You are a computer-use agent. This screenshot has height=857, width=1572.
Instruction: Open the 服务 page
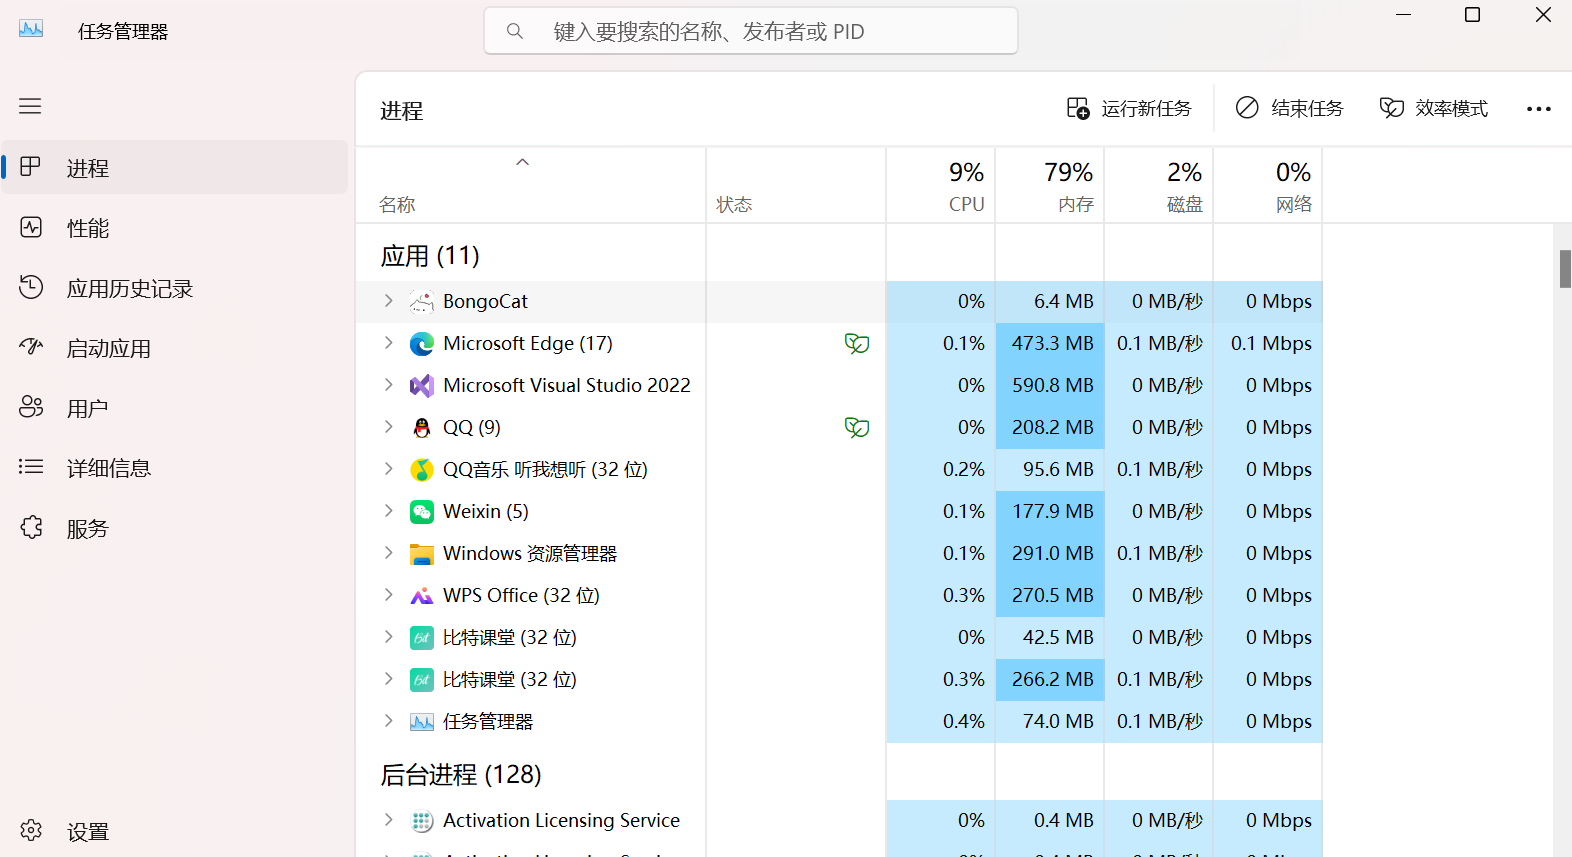click(x=176, y=528)
